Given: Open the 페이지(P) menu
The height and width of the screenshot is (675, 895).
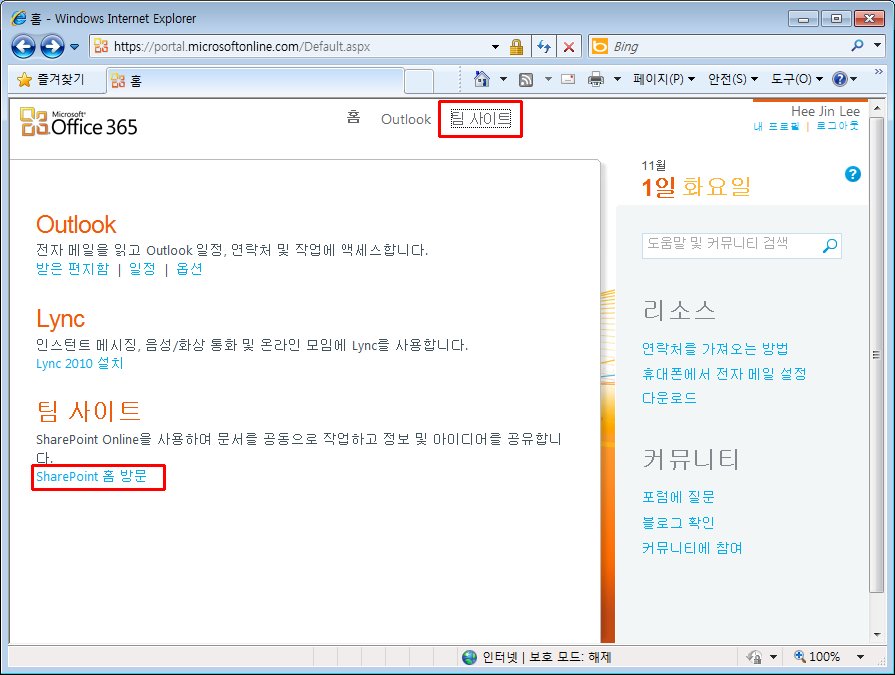Looking at the screenshot, I should 664,79.
